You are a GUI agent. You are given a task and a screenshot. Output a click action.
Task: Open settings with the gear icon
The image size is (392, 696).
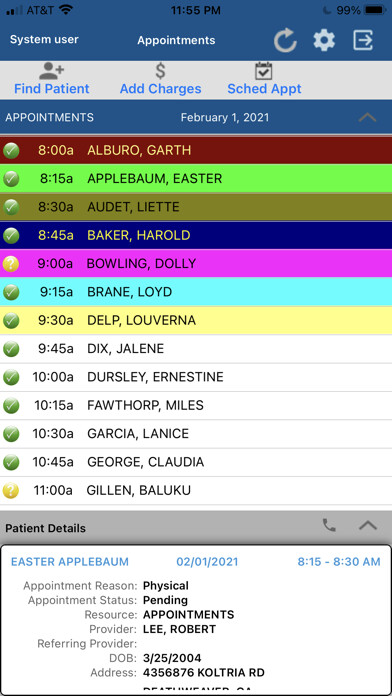(x=324, y=40)
